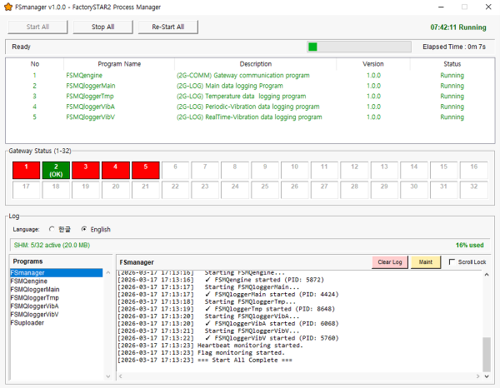Clear the log with Clear Log
The width and height of the screenshot is (500, 388).
(x=390, y=262)
